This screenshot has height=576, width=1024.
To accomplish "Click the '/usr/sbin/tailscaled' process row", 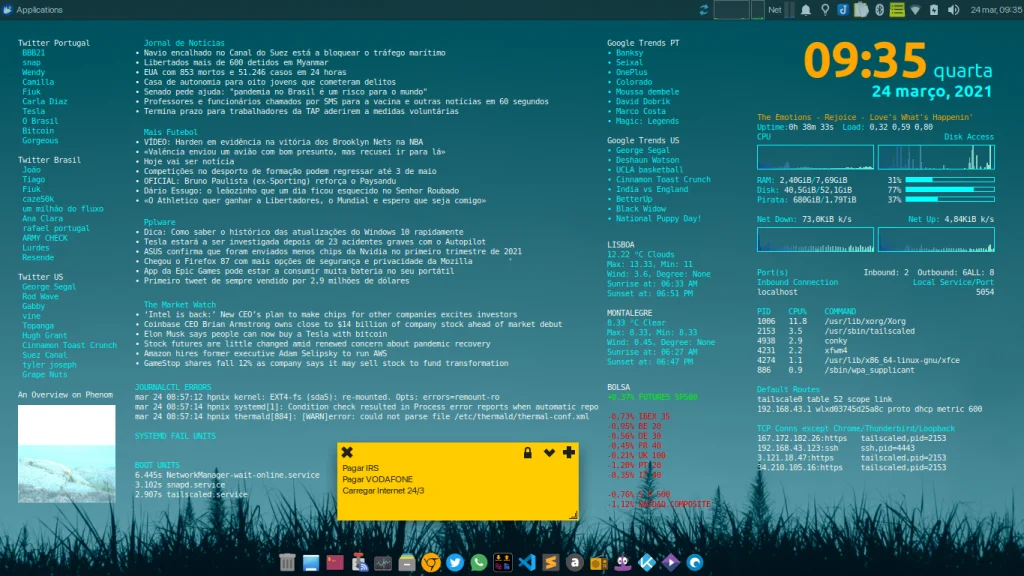I will (x=836, y=331).
